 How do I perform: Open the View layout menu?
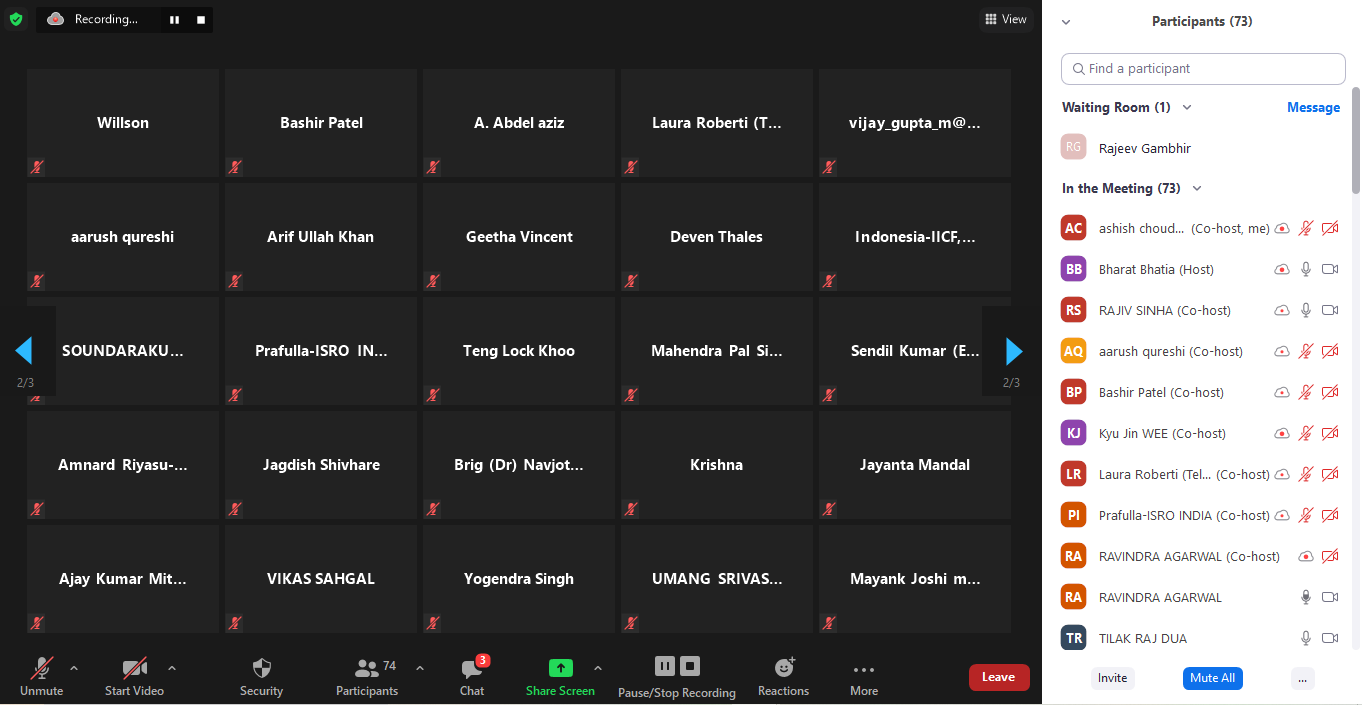point(1005,19)
